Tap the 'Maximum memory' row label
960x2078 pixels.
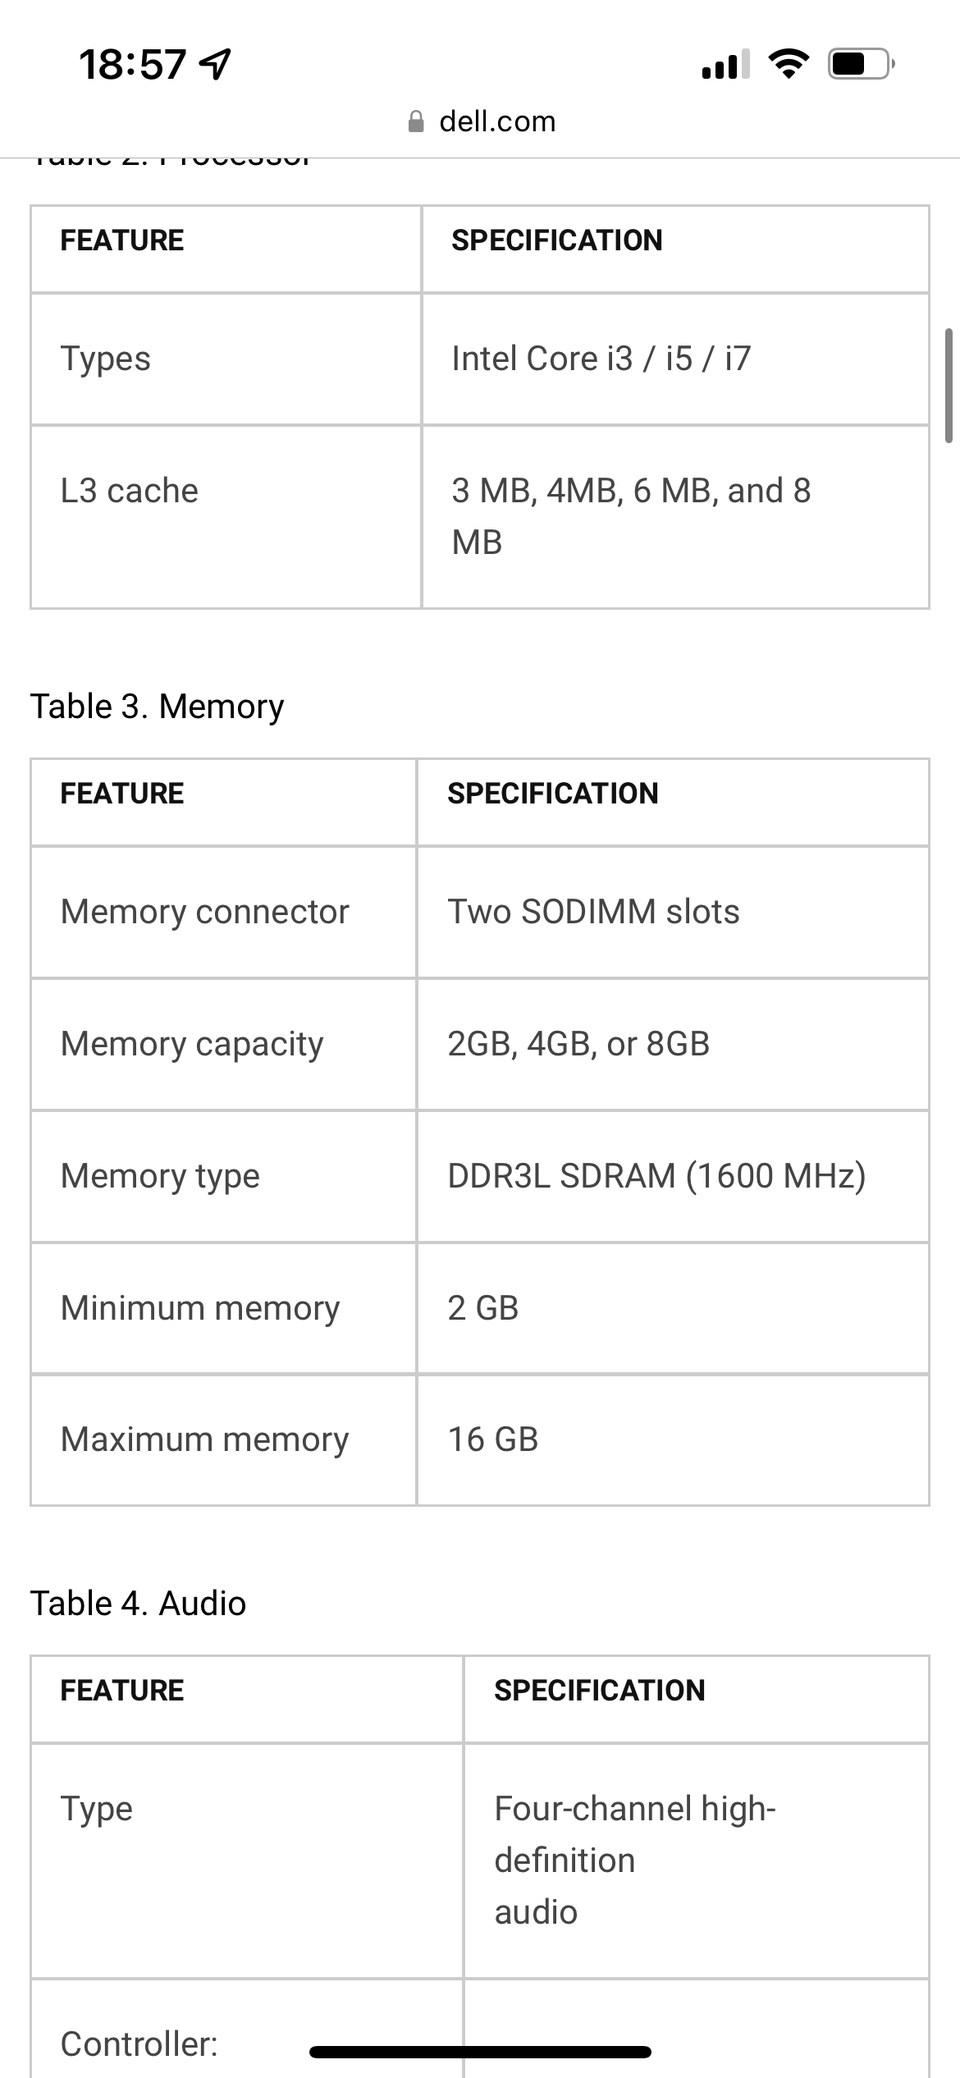(x=204, y=1440)
